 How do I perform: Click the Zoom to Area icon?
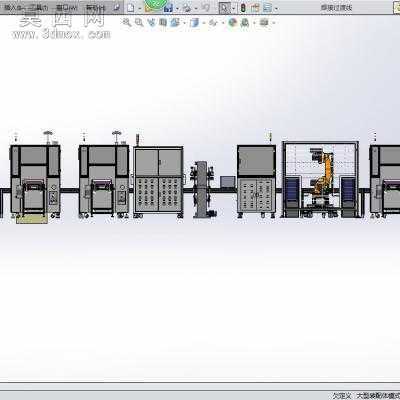tap(139, 22)
